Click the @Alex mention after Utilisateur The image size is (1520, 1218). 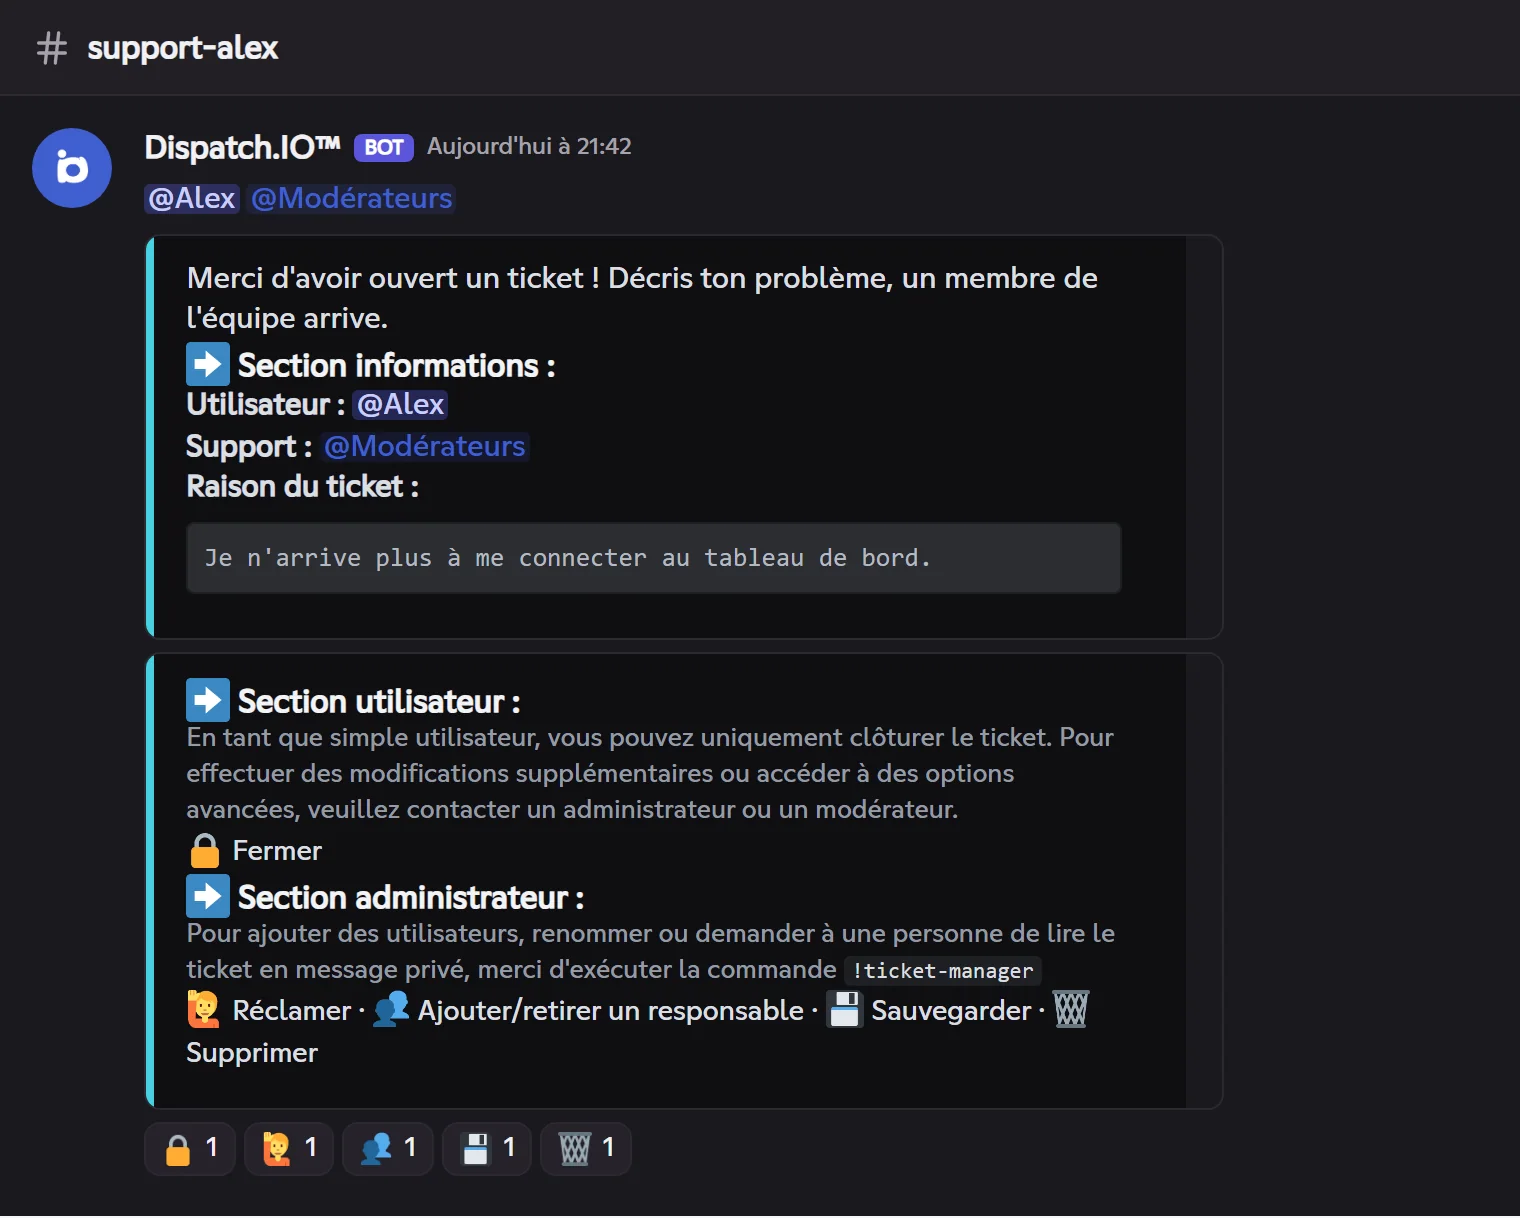[x=400, y=404]
